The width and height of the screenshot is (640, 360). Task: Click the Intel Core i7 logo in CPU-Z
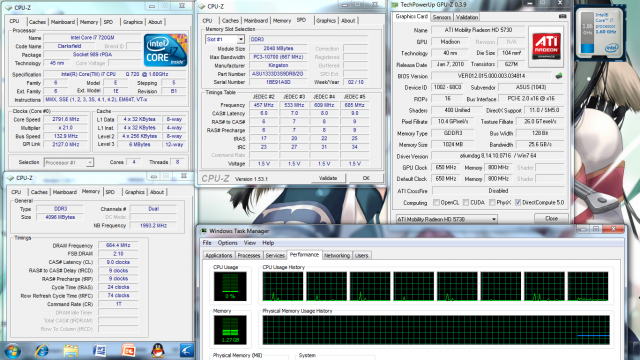(x=165, y=50)
